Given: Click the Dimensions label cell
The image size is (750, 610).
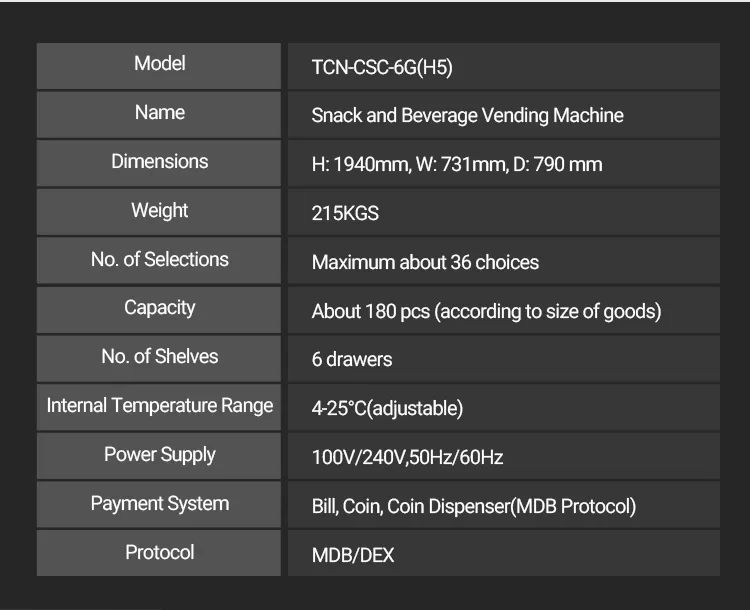Looking at the screenshot, I should 160,162.
